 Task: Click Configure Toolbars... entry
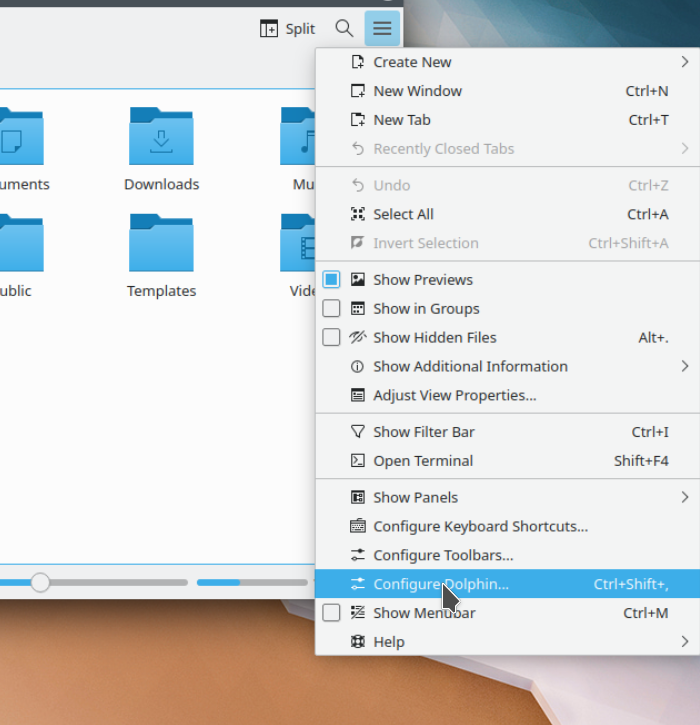[x=443, y=555]
